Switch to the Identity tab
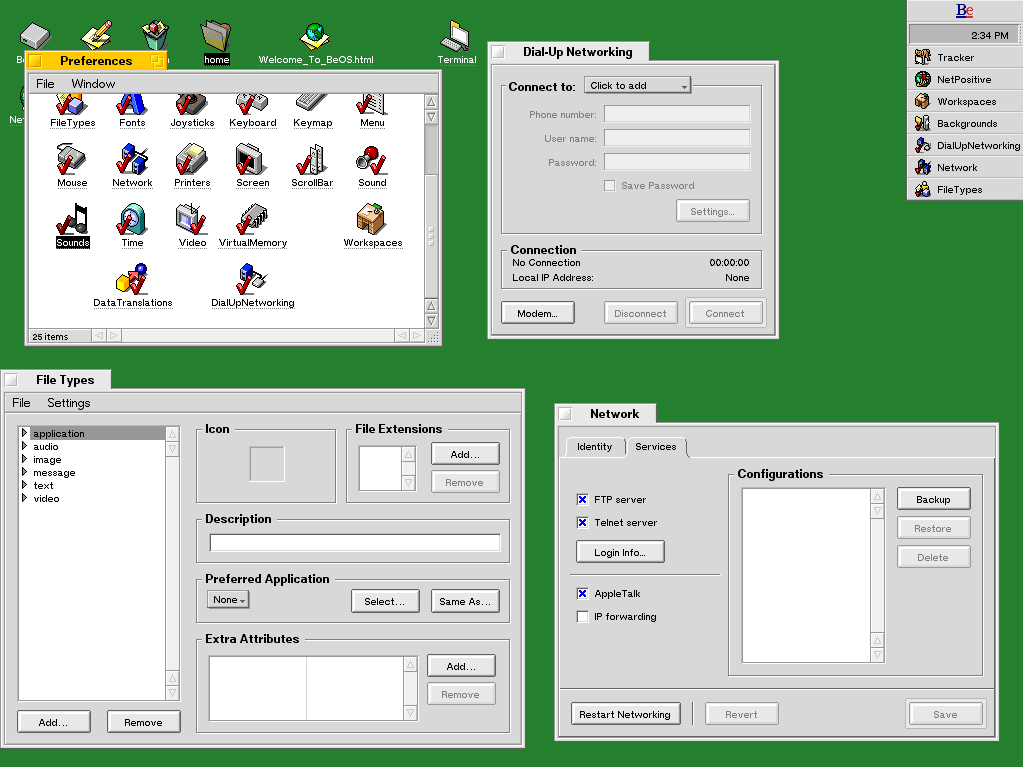Image resolution: width=1024 pixels, height=768 pixels. 594,447
